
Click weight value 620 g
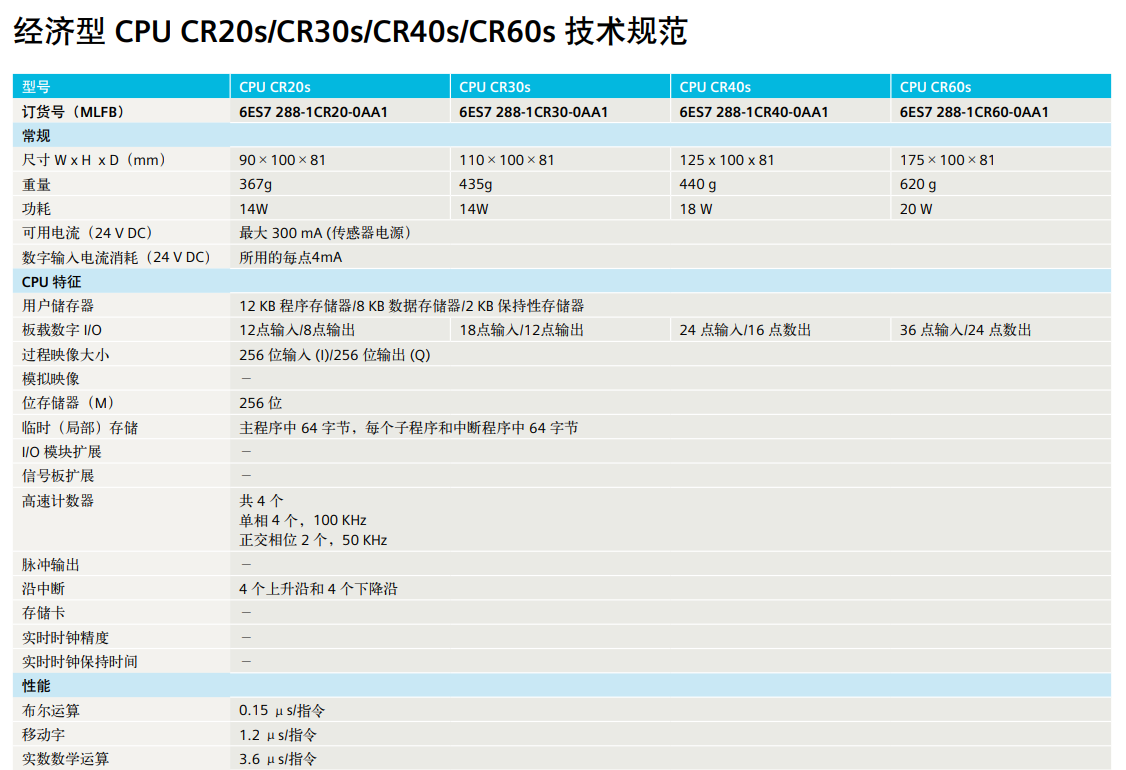[918, 185]
